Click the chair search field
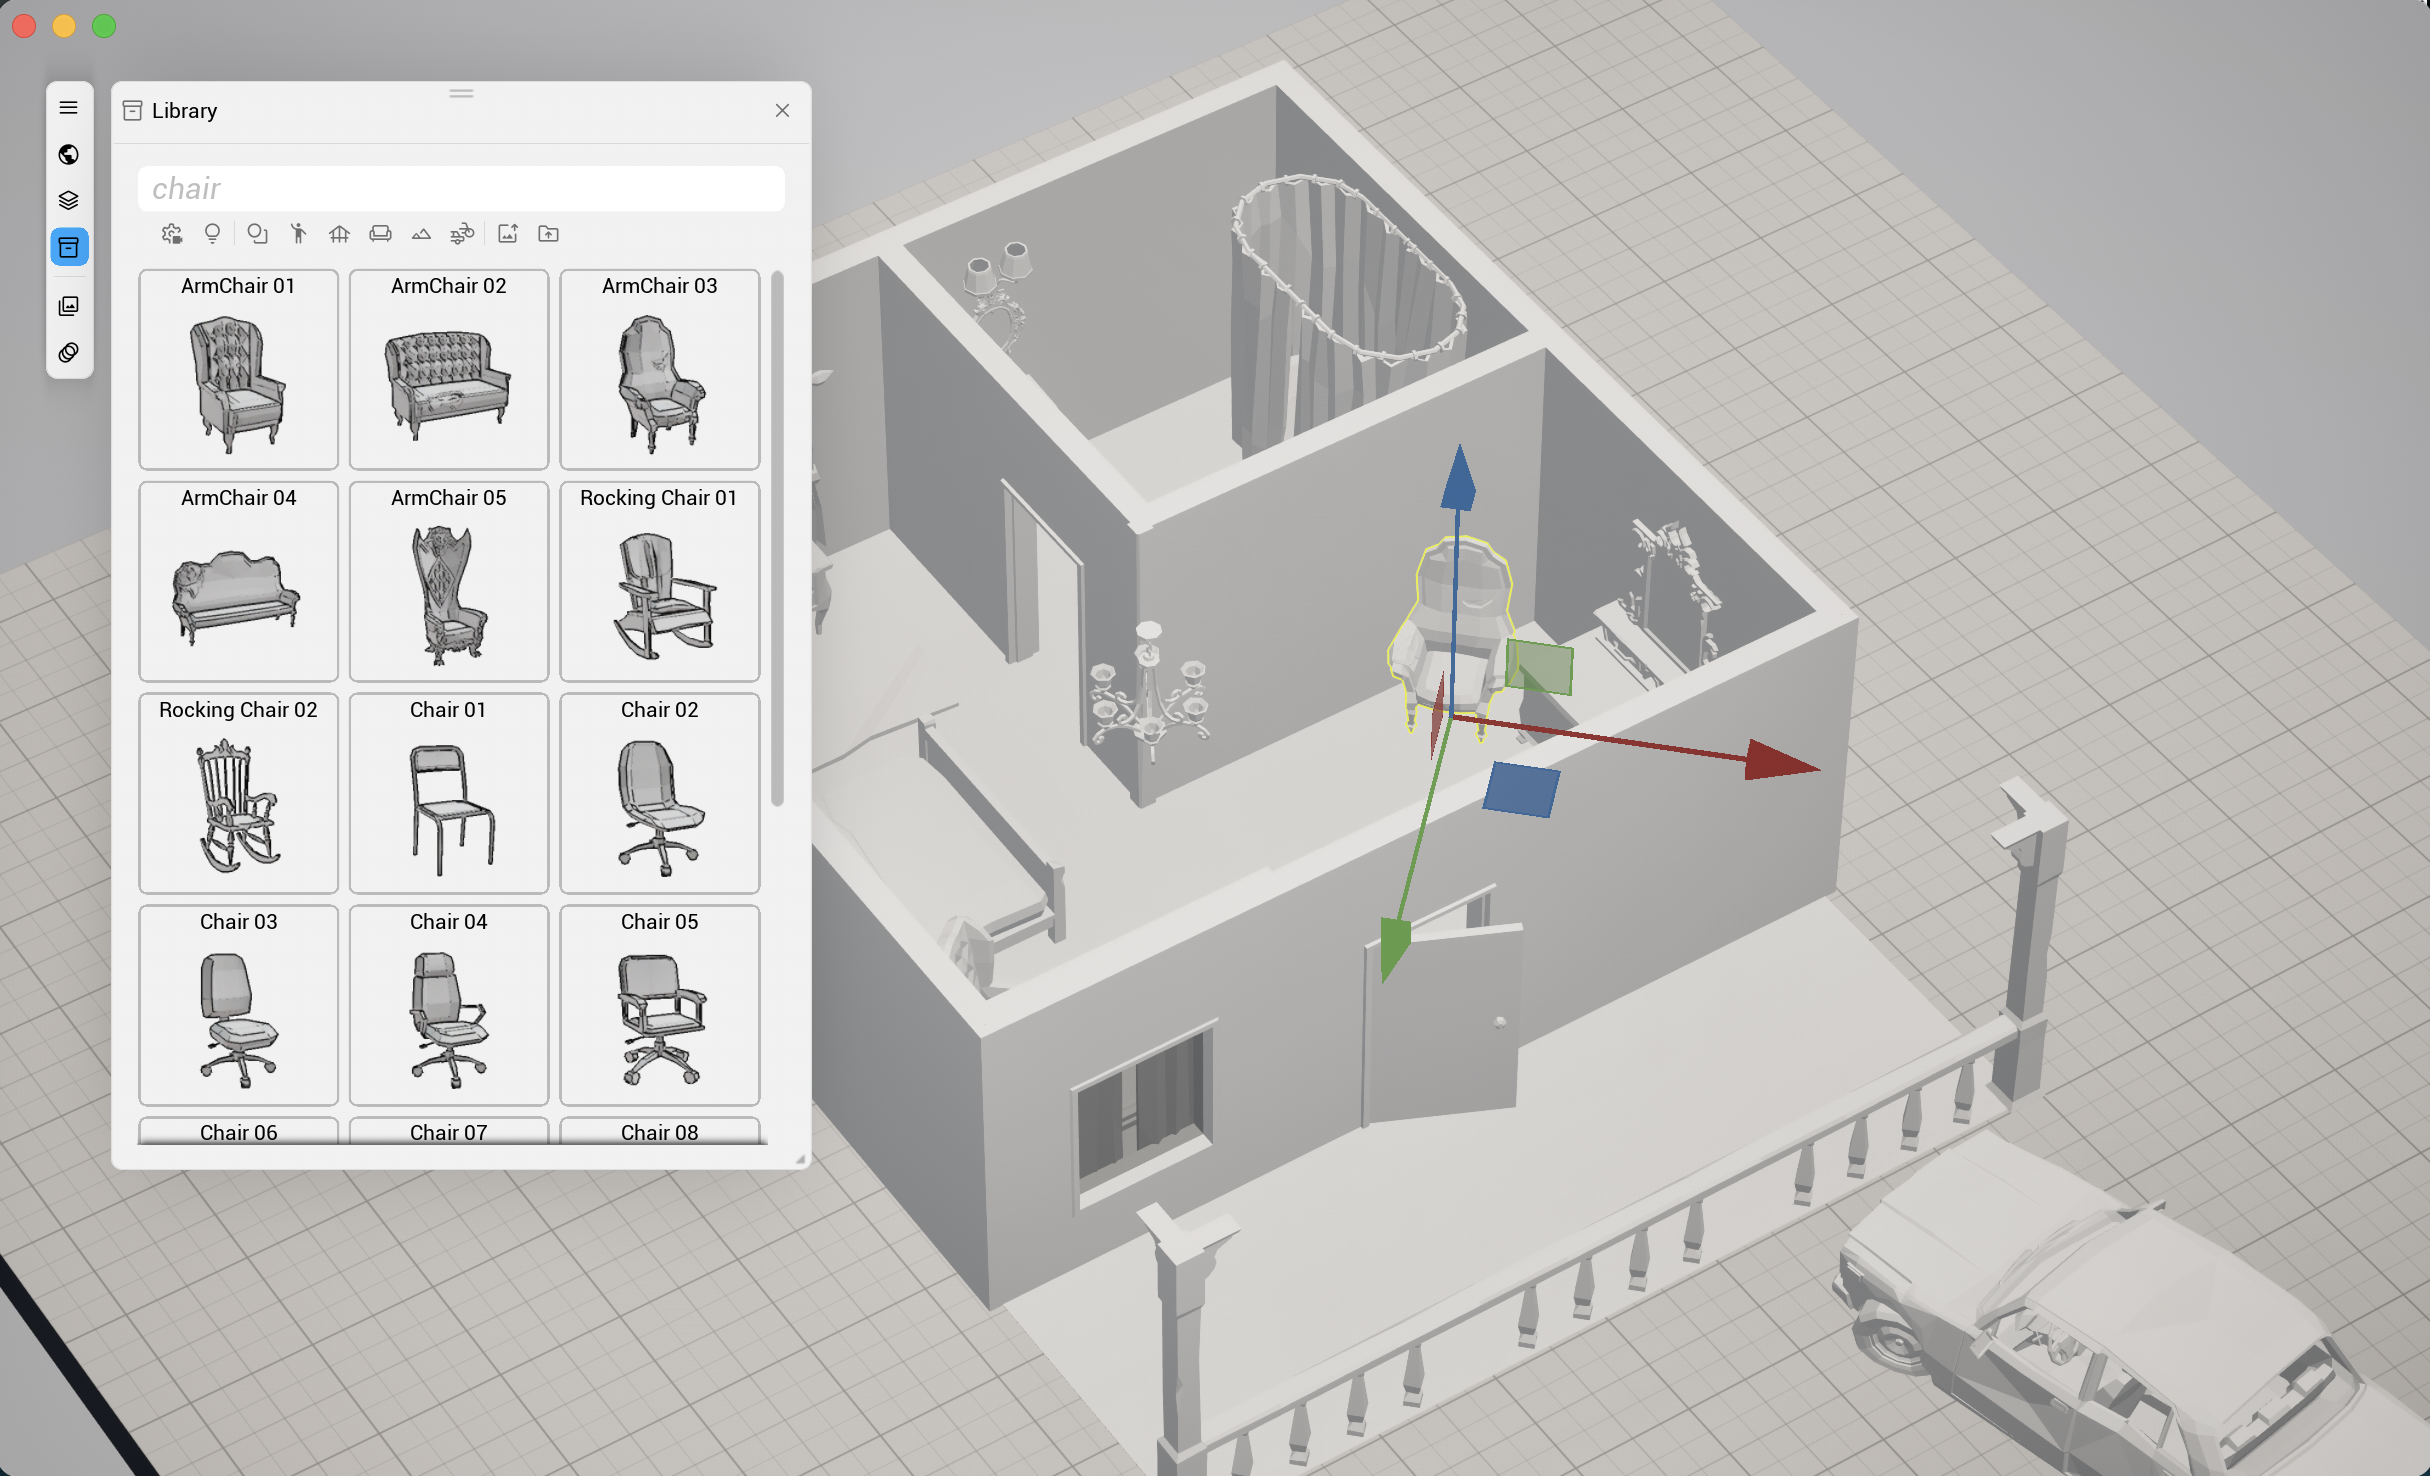Screen dimensions: 2430x1476 pos(461,189)
